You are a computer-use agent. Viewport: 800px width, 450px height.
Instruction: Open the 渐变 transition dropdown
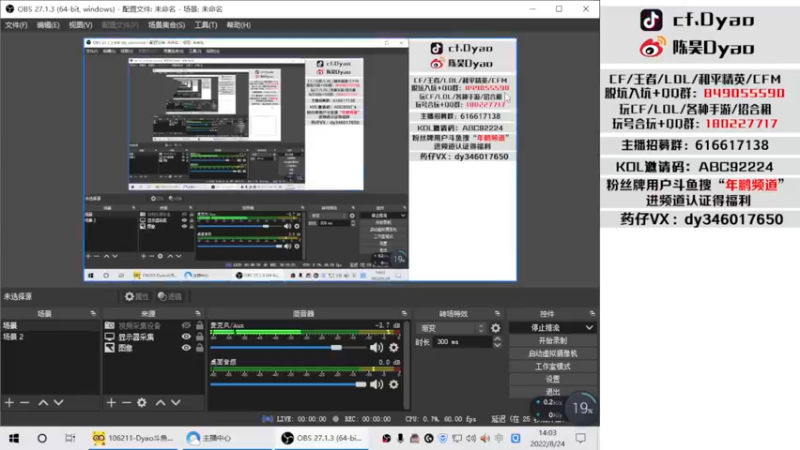452,328
